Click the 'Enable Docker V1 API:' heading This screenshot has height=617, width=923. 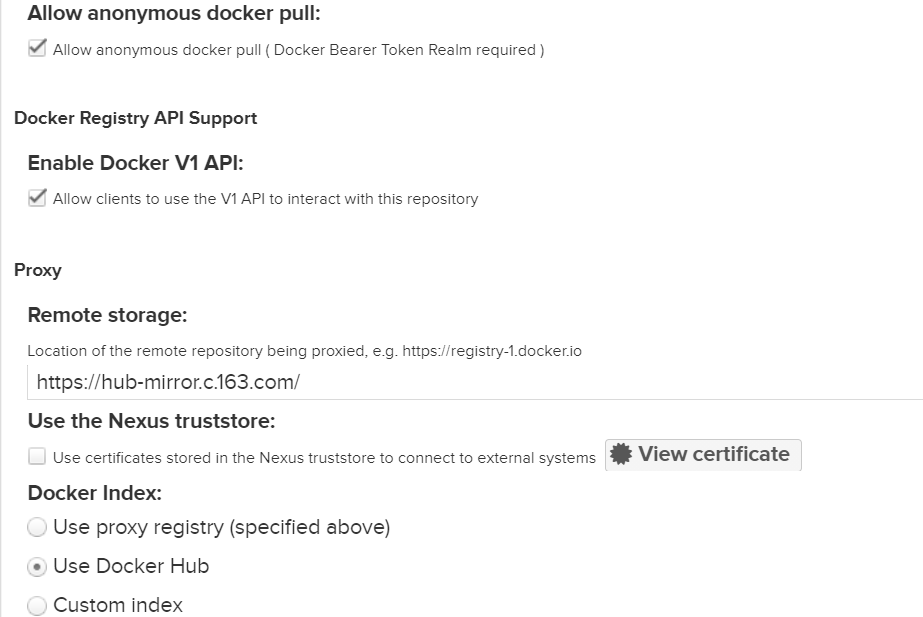(135, 164)
